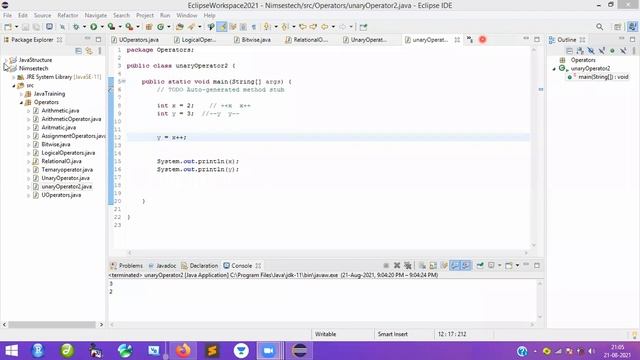Click the Outline Sort icon
640x360 pixels.
click(x=580, y=51)
